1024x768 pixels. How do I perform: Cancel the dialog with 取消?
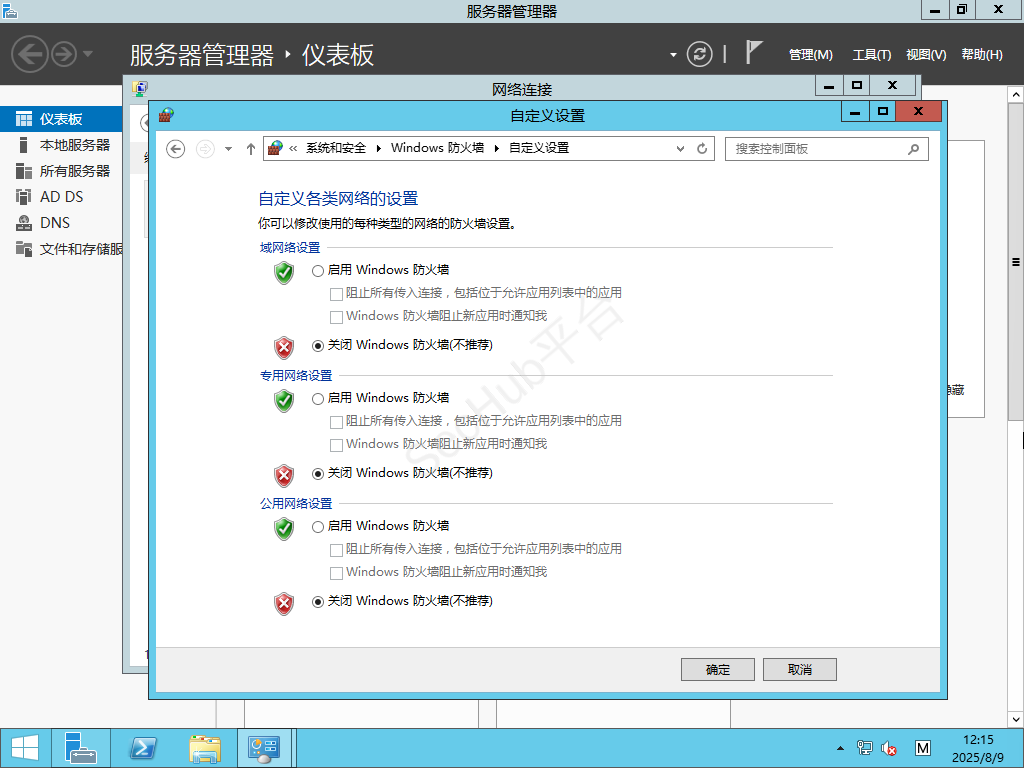[799, 669]
